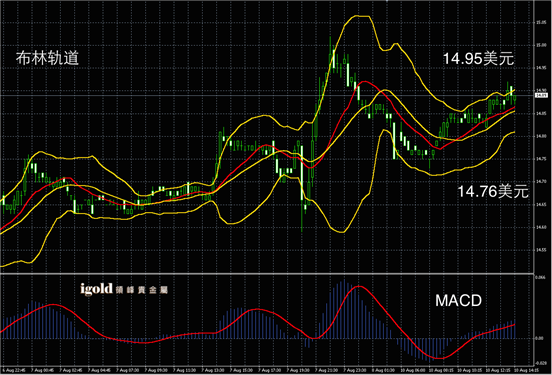Click the 15.05 price axis label

click(541, 23)
